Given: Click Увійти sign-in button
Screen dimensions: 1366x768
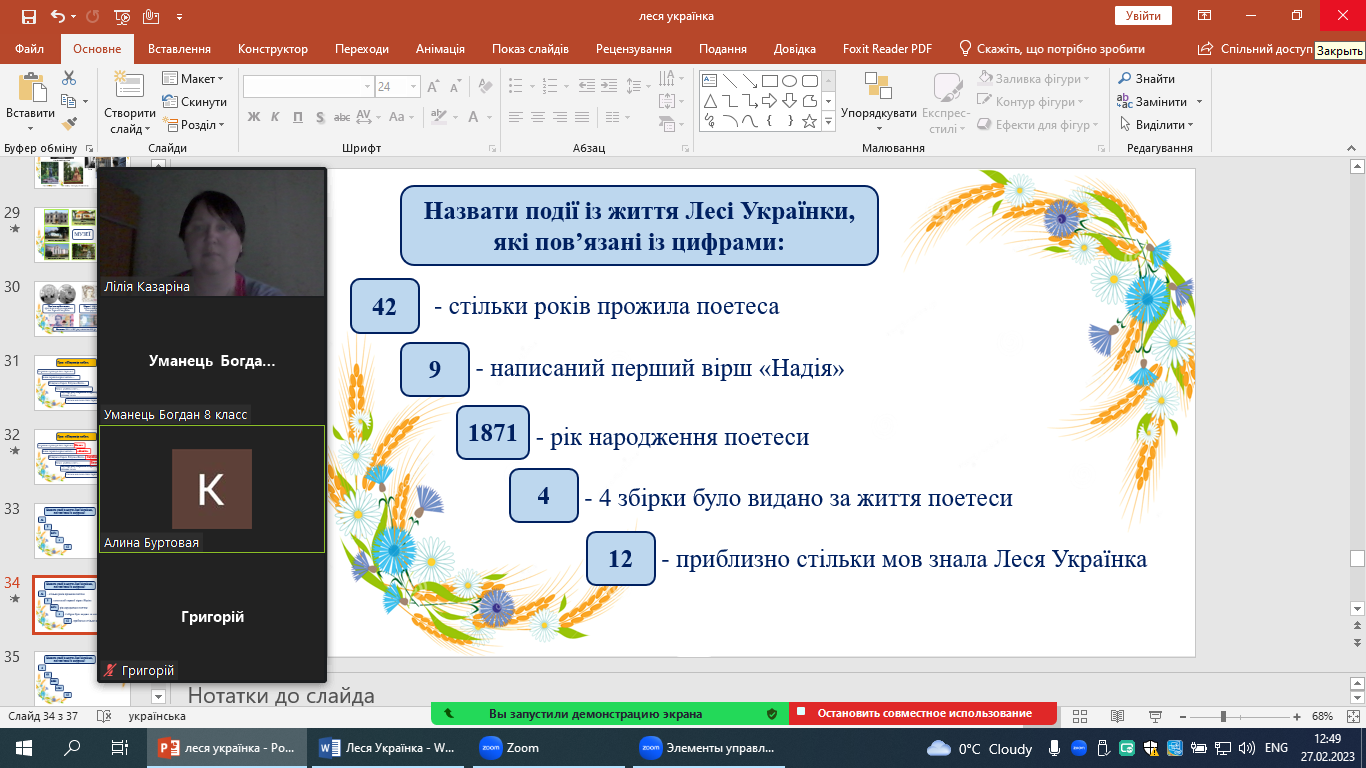Looking at the screenshot, I should 1143,16.
